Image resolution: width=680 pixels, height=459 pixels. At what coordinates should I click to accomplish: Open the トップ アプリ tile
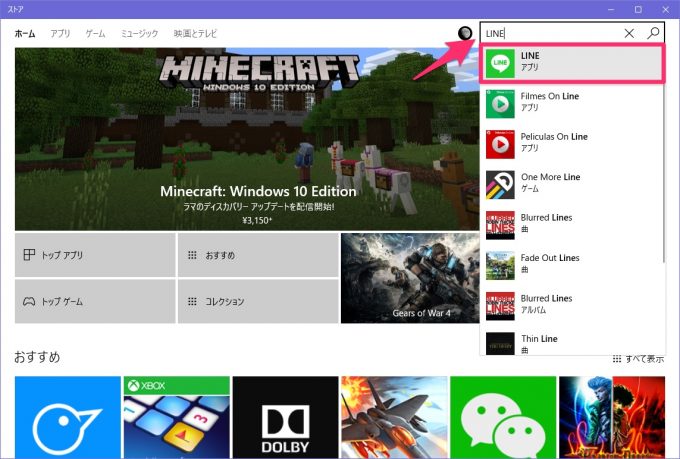click(x=95, y=255)
